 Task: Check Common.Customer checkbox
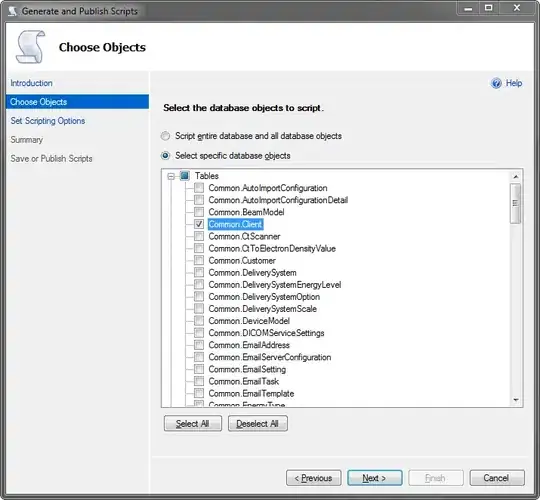click(x=199, y=260)
